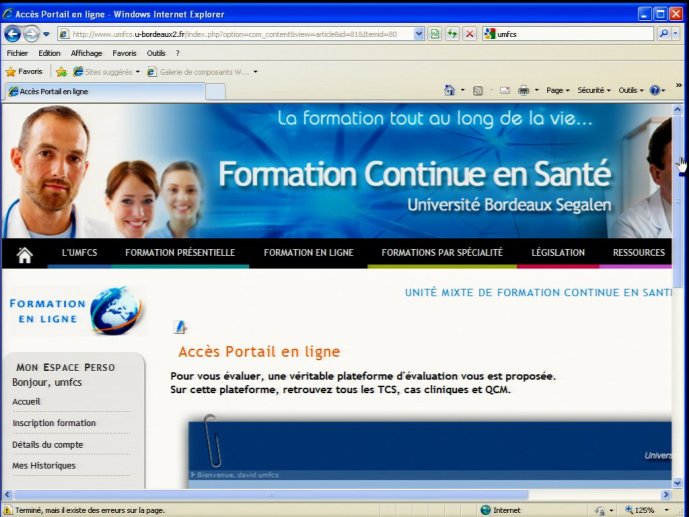
Task: Open FORMATION EN LIGNE navigation item
Action: click(x=308, y=253)
